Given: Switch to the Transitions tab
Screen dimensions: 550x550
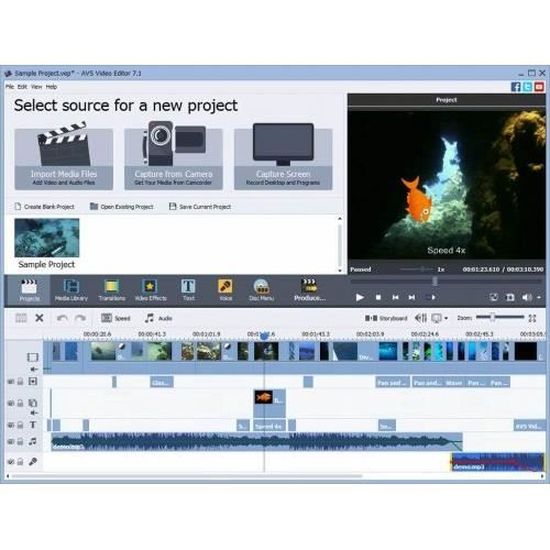Looking at the screenshot, I should tap(112, 290).
